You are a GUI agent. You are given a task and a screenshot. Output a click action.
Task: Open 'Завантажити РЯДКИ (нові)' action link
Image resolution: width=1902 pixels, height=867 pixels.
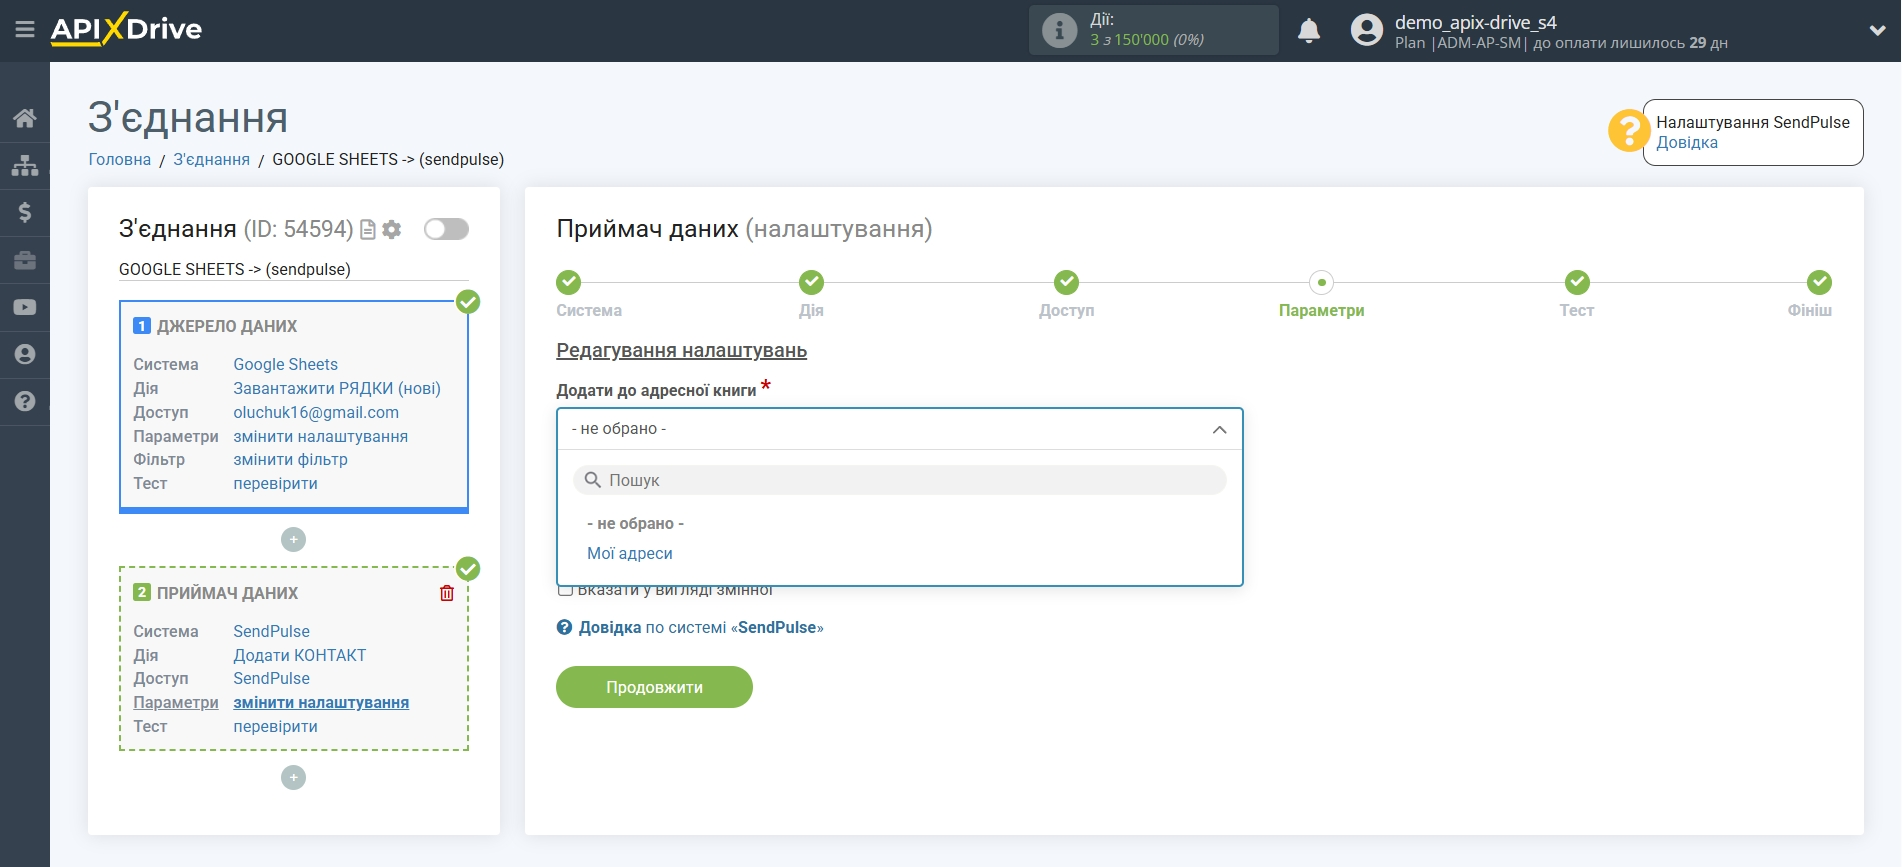pos(337,389)
